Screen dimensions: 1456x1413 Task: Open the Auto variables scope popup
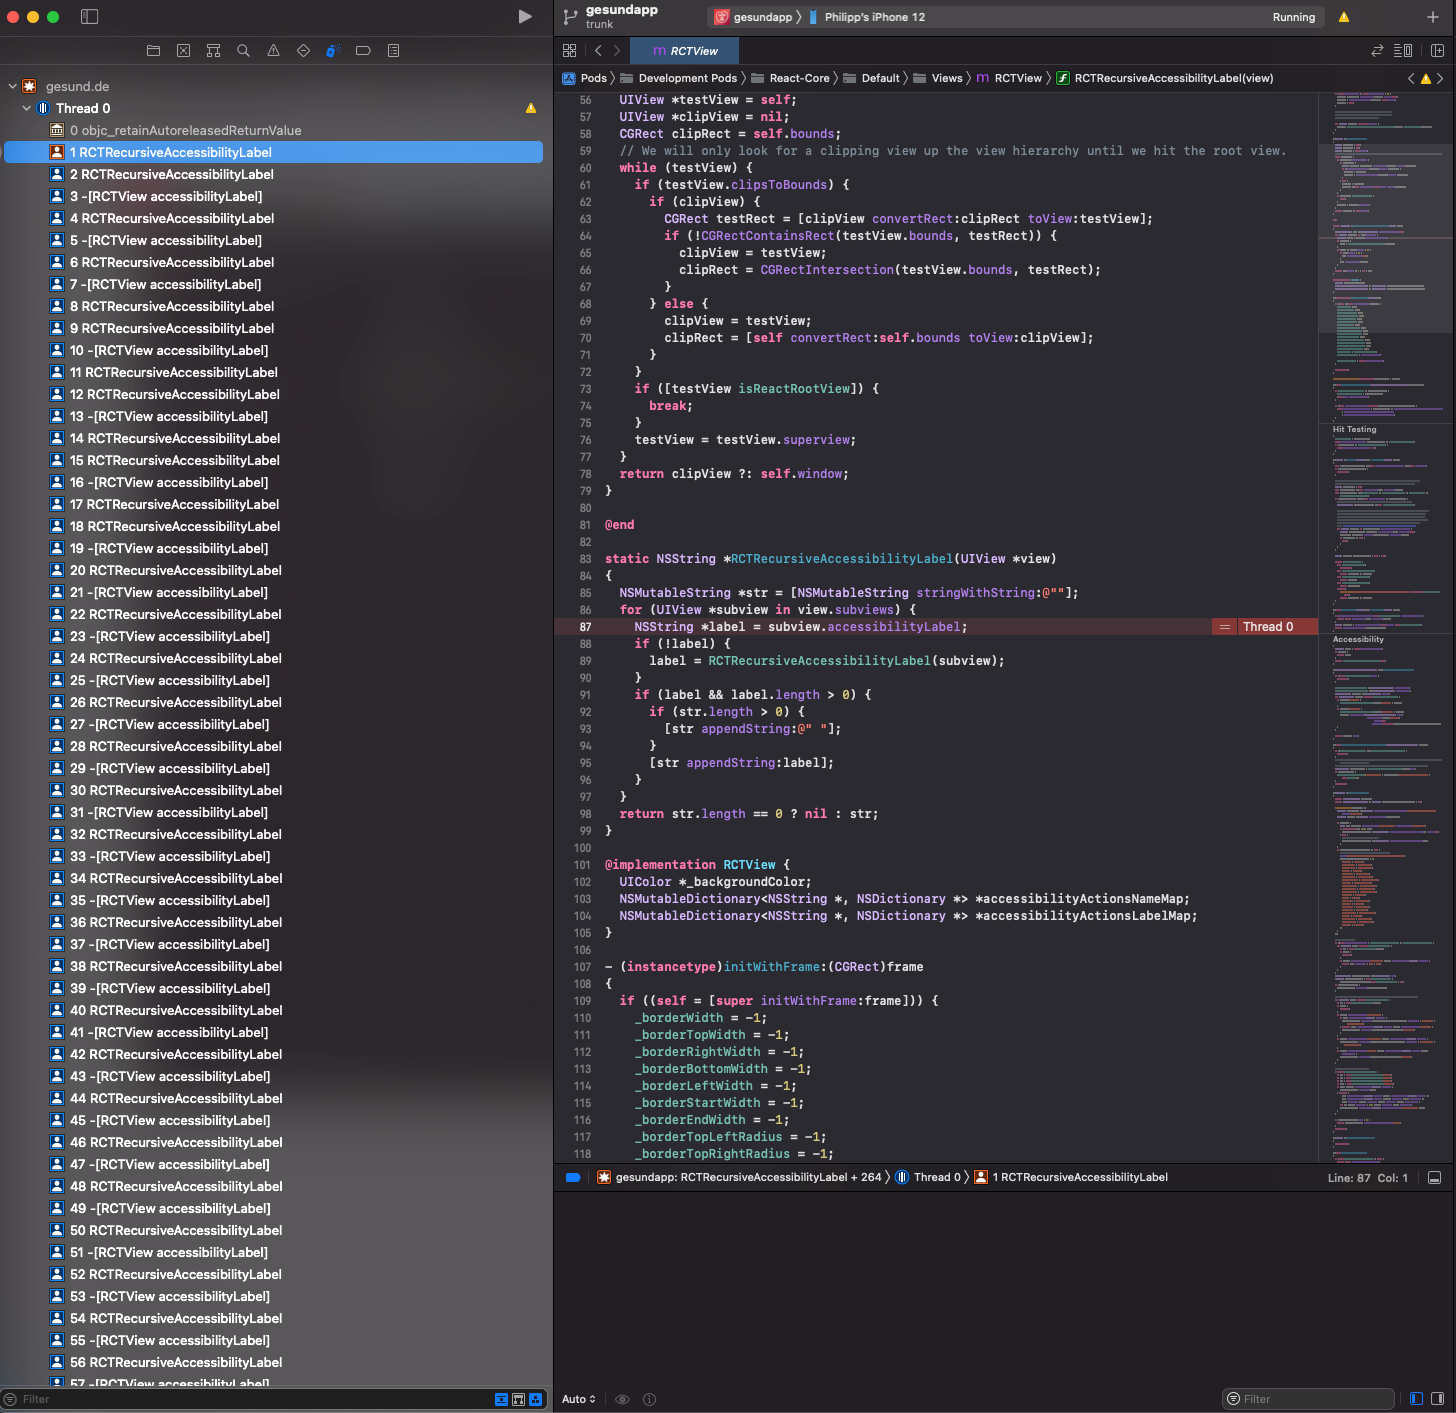pyautogui.click(x=579, y=1399)
